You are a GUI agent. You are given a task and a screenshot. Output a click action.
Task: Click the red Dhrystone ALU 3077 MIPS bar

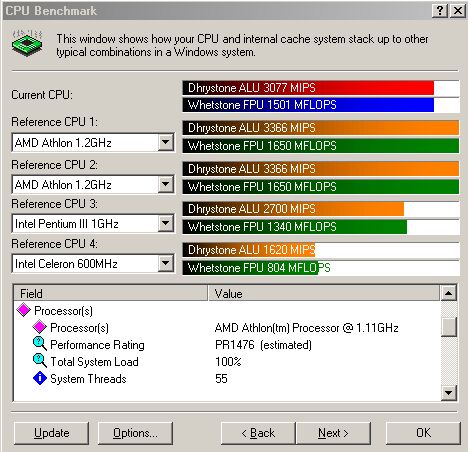(308, 88)
